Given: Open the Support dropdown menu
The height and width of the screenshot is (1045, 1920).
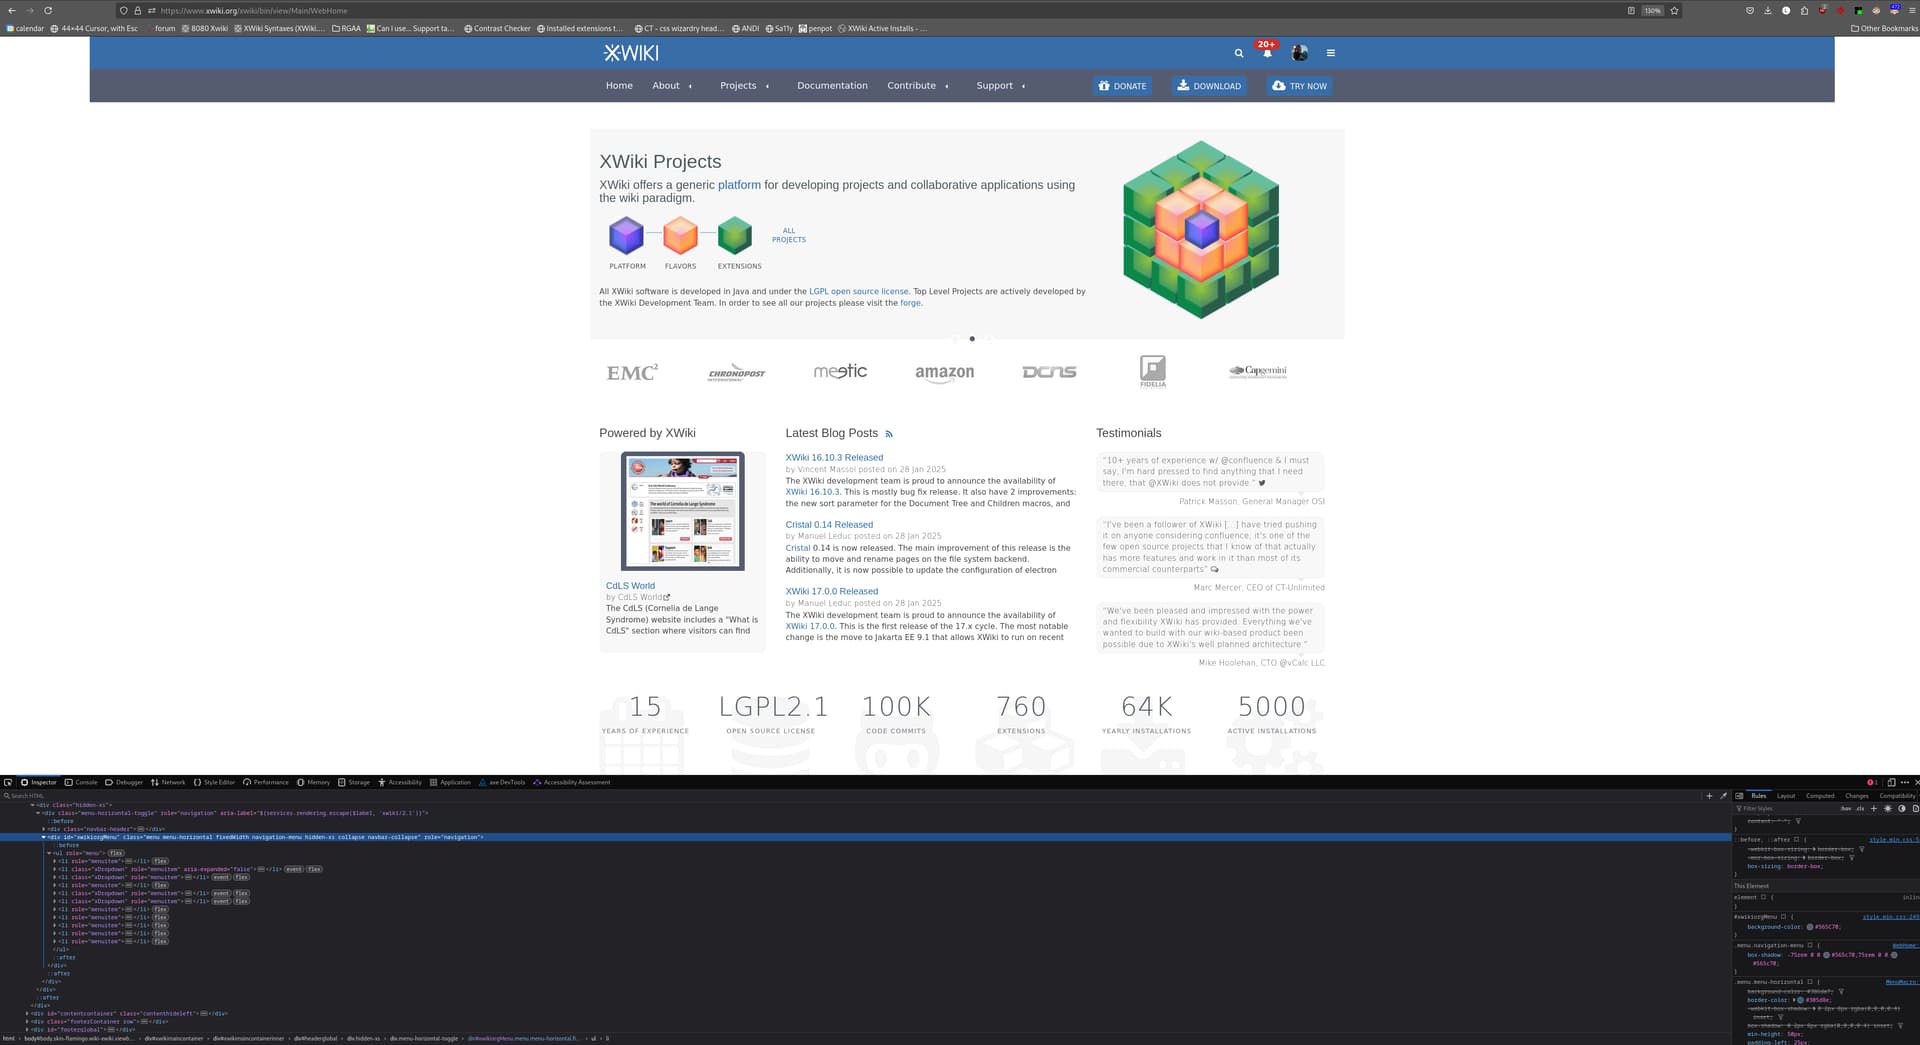Looking at the screenshot, I should point(1000,86).
